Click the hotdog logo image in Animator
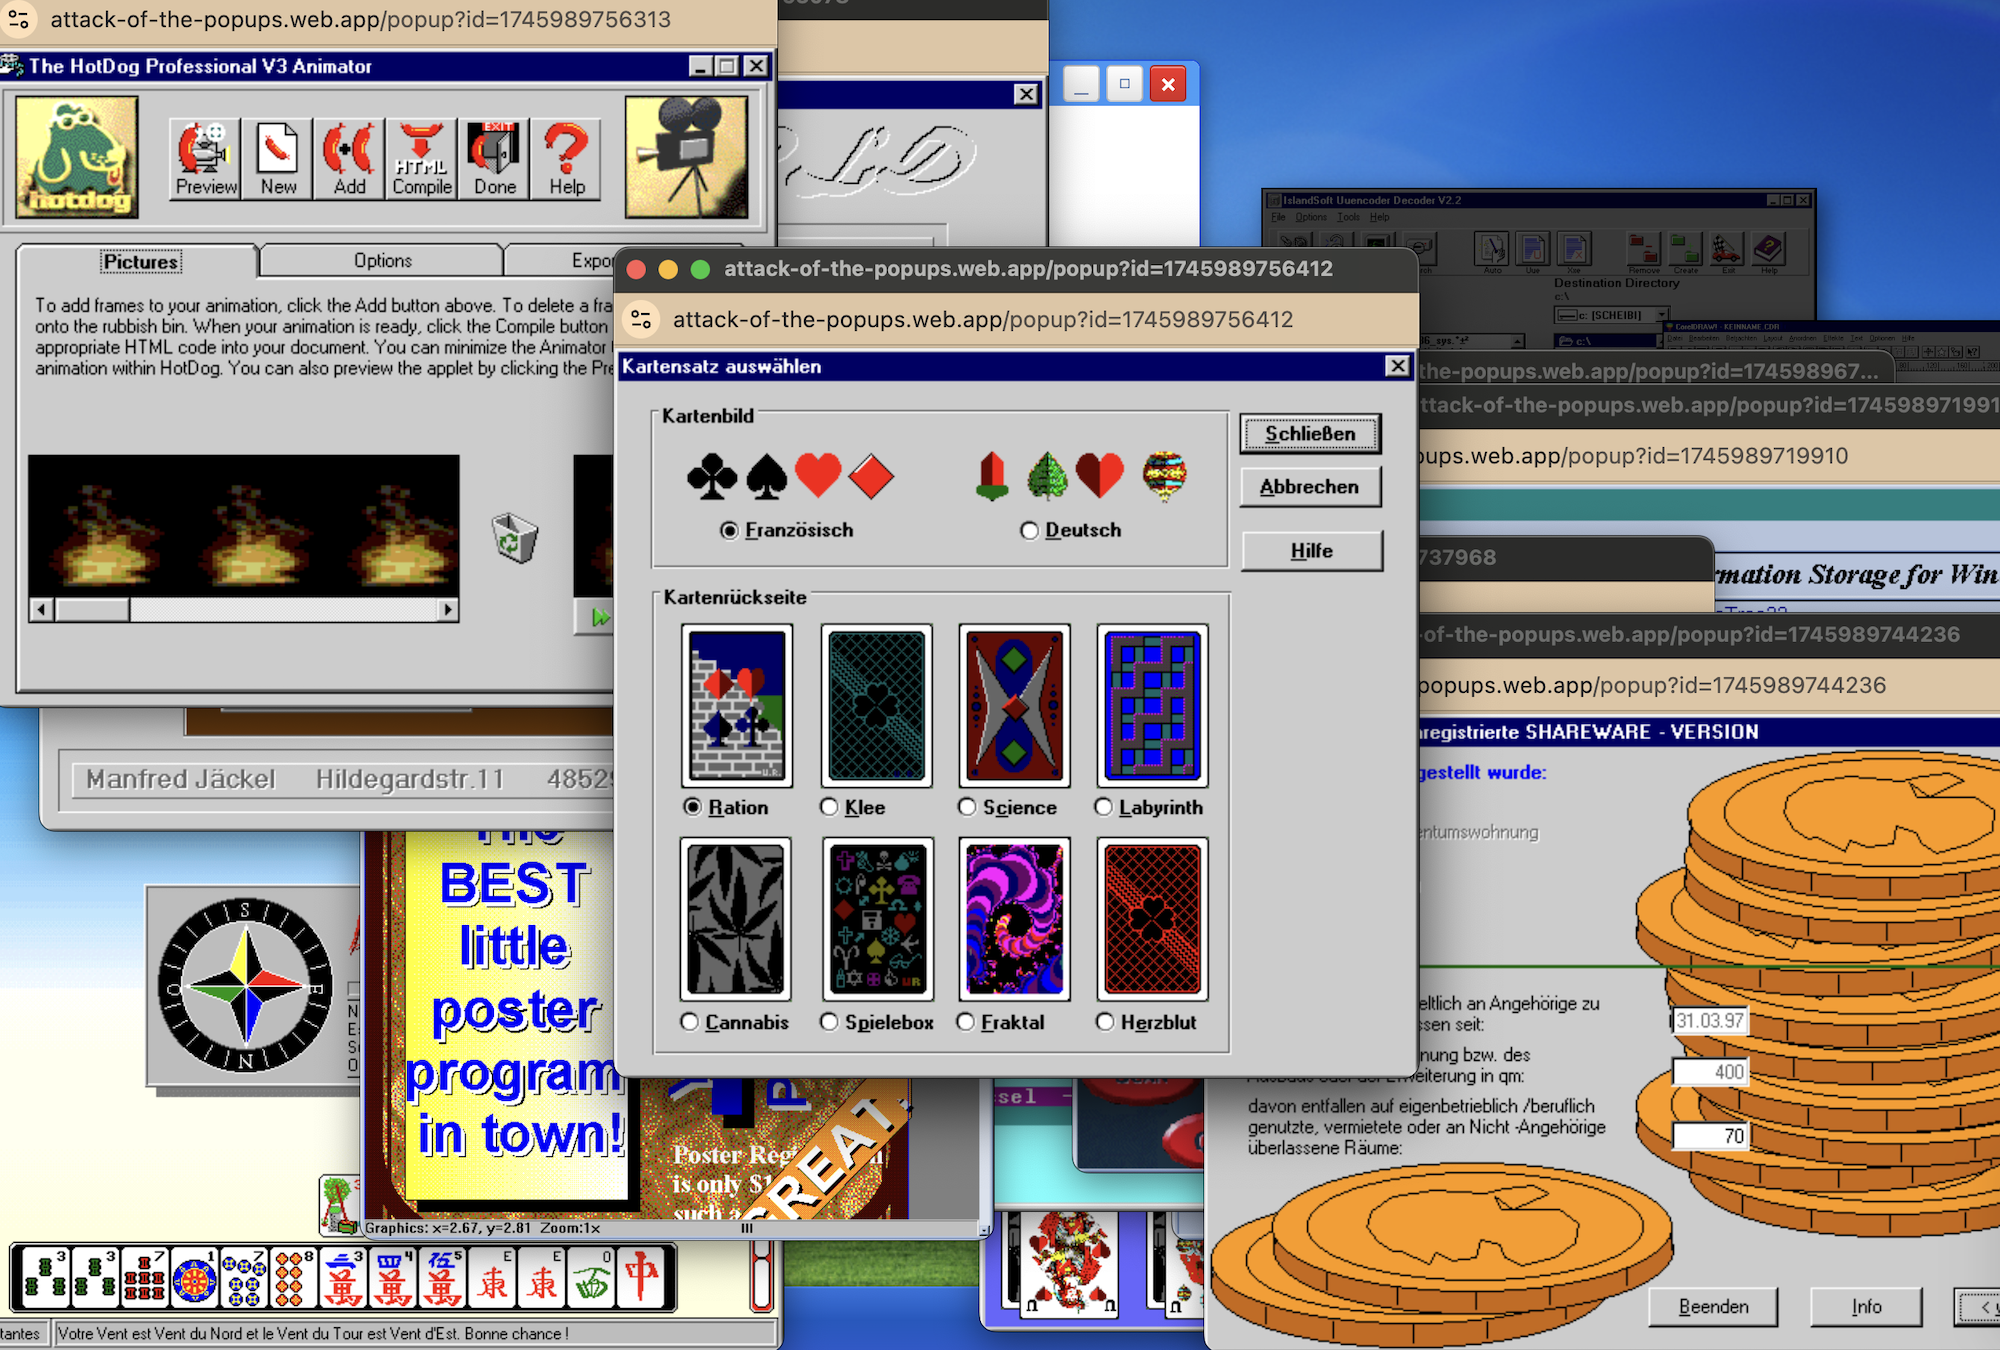This screenshot has height=1350, width=2000. pyautogui.click(x=77, y=157)
